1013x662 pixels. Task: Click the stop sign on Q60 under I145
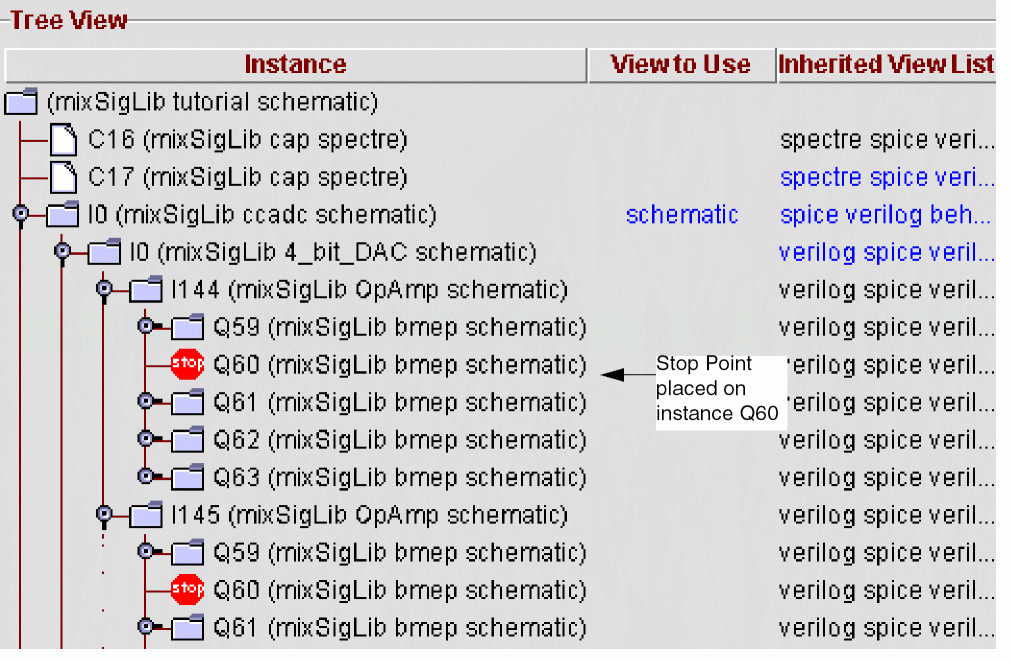[x=187, y=590]
